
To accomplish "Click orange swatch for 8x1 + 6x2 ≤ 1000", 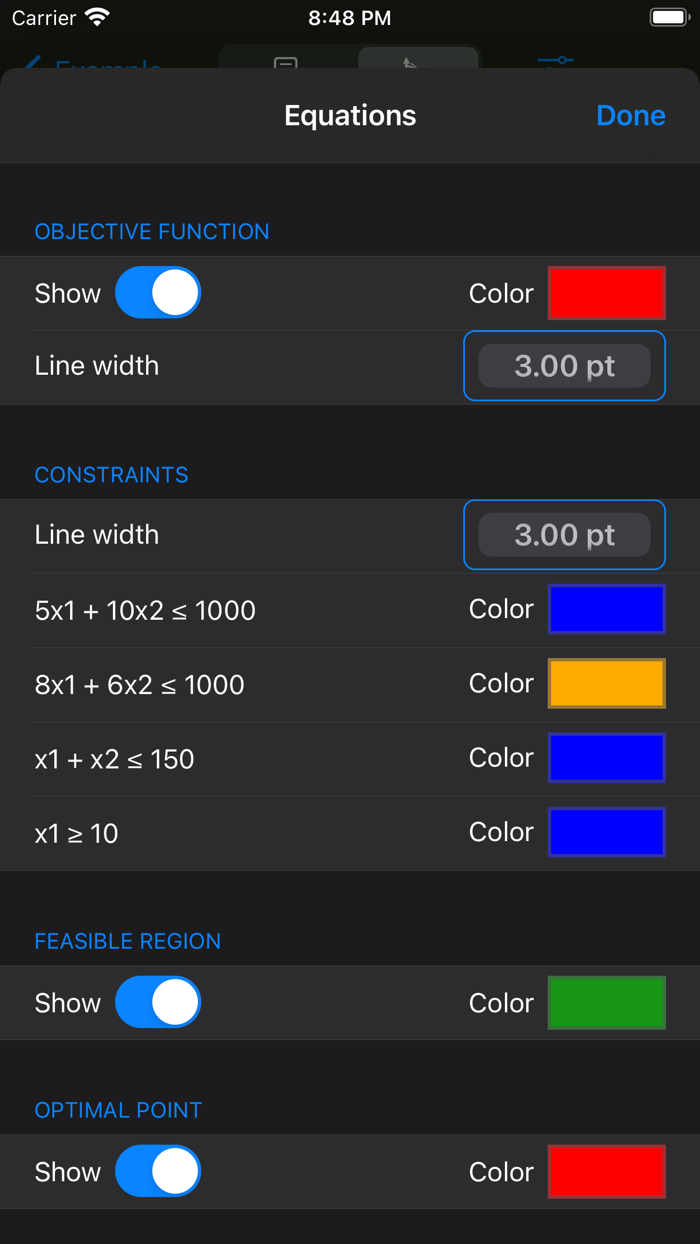I will 606,684.
